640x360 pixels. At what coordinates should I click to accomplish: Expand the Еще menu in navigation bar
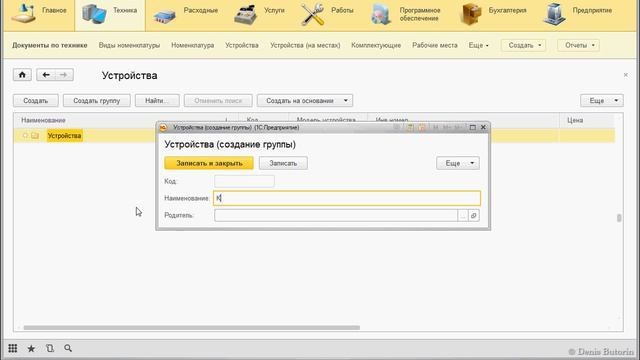click(478, 45)
